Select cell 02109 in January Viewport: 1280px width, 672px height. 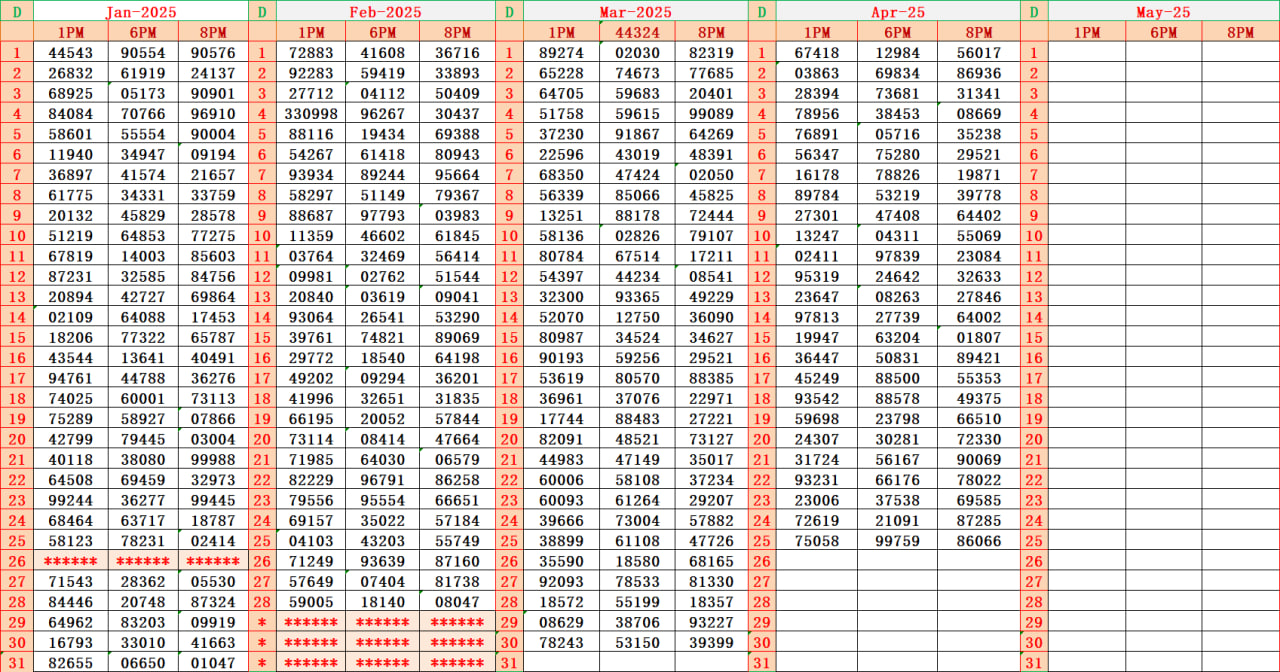(70, 317)
